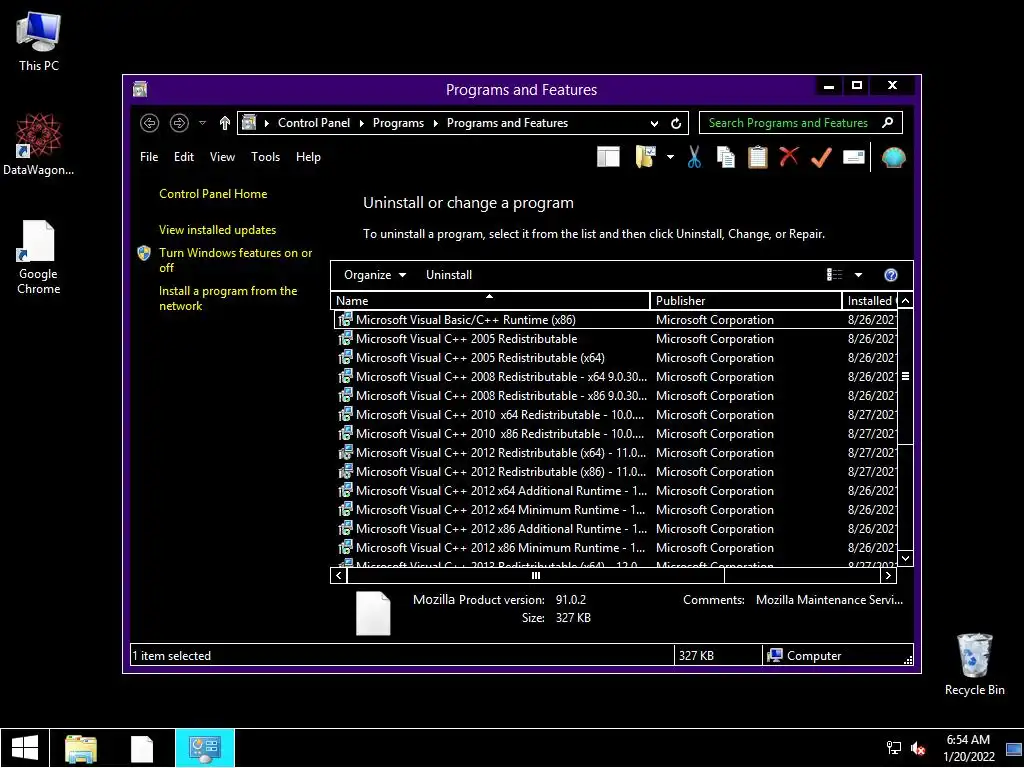
Task: Click the folder options icon in toolbar
Action: coord(645,157)
